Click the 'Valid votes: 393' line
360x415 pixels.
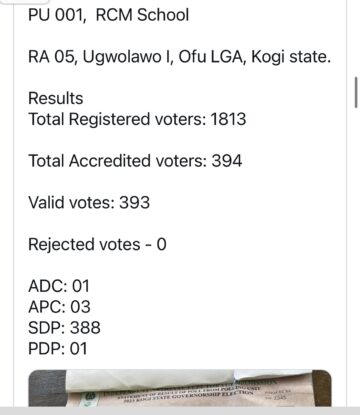(x=89, y=203)
